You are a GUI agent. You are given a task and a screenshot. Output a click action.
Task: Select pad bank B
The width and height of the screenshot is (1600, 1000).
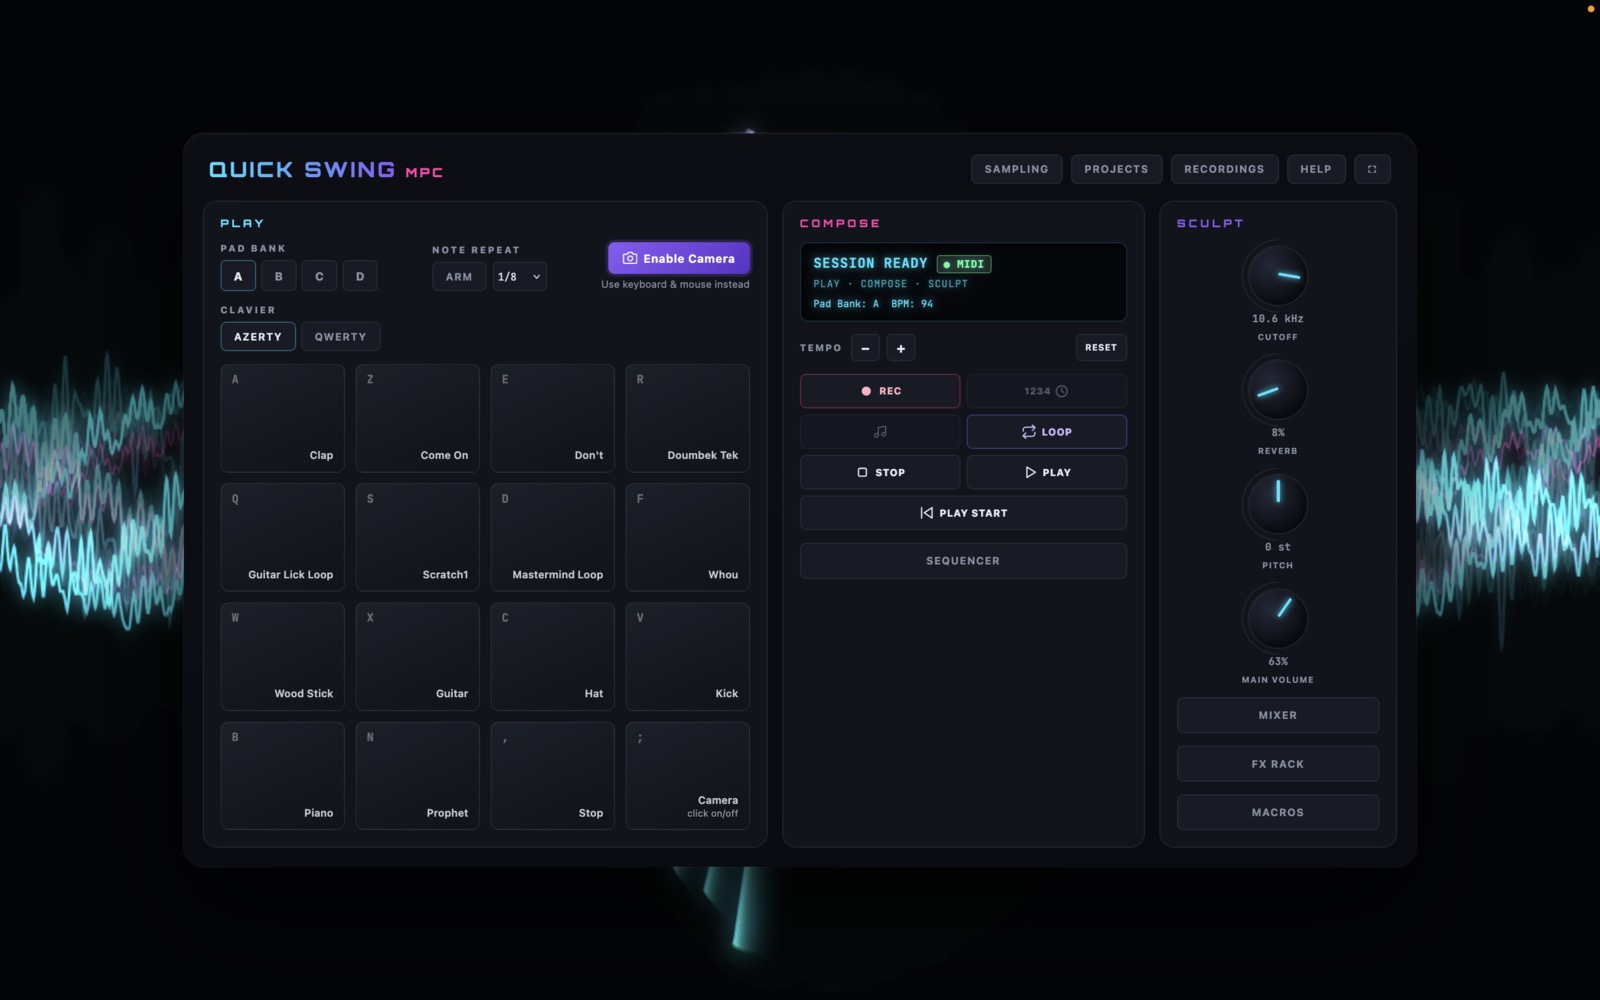[x=279, y=276]
